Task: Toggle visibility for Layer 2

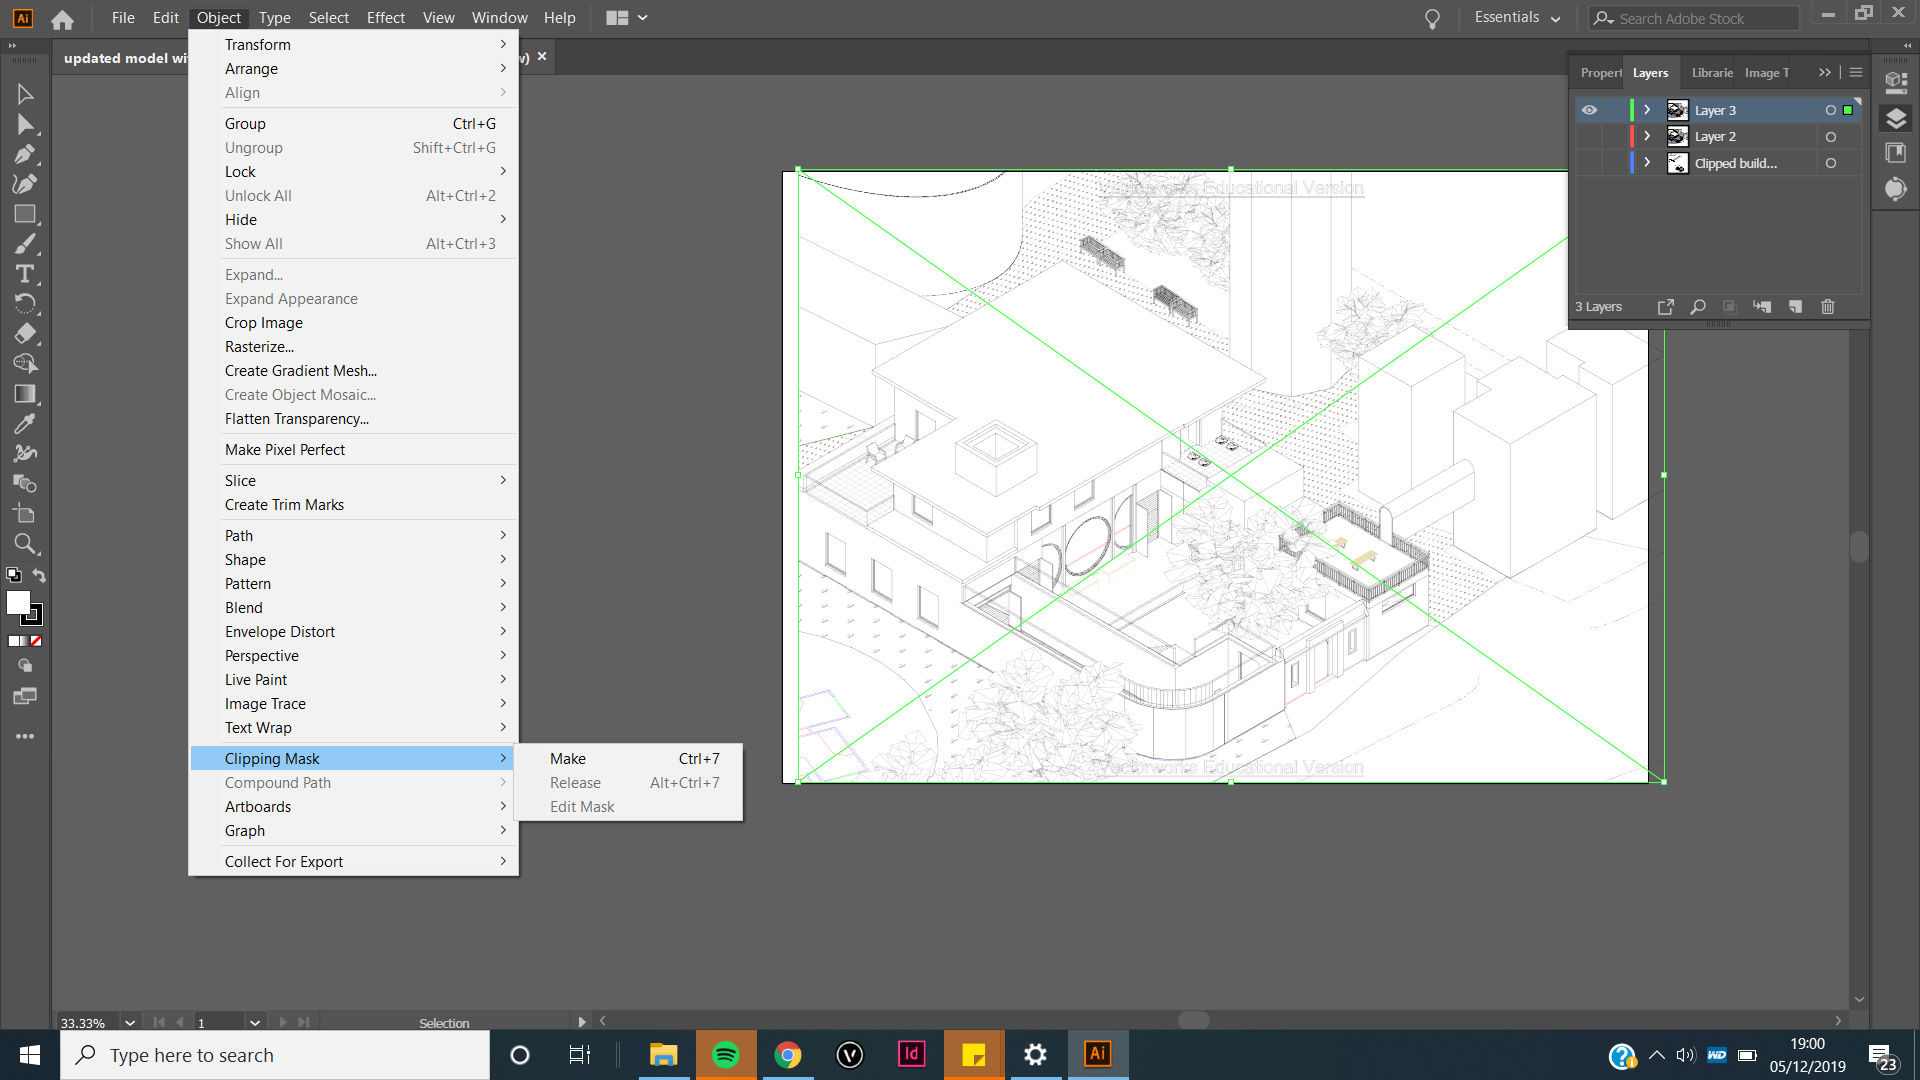Action: 1590,136
